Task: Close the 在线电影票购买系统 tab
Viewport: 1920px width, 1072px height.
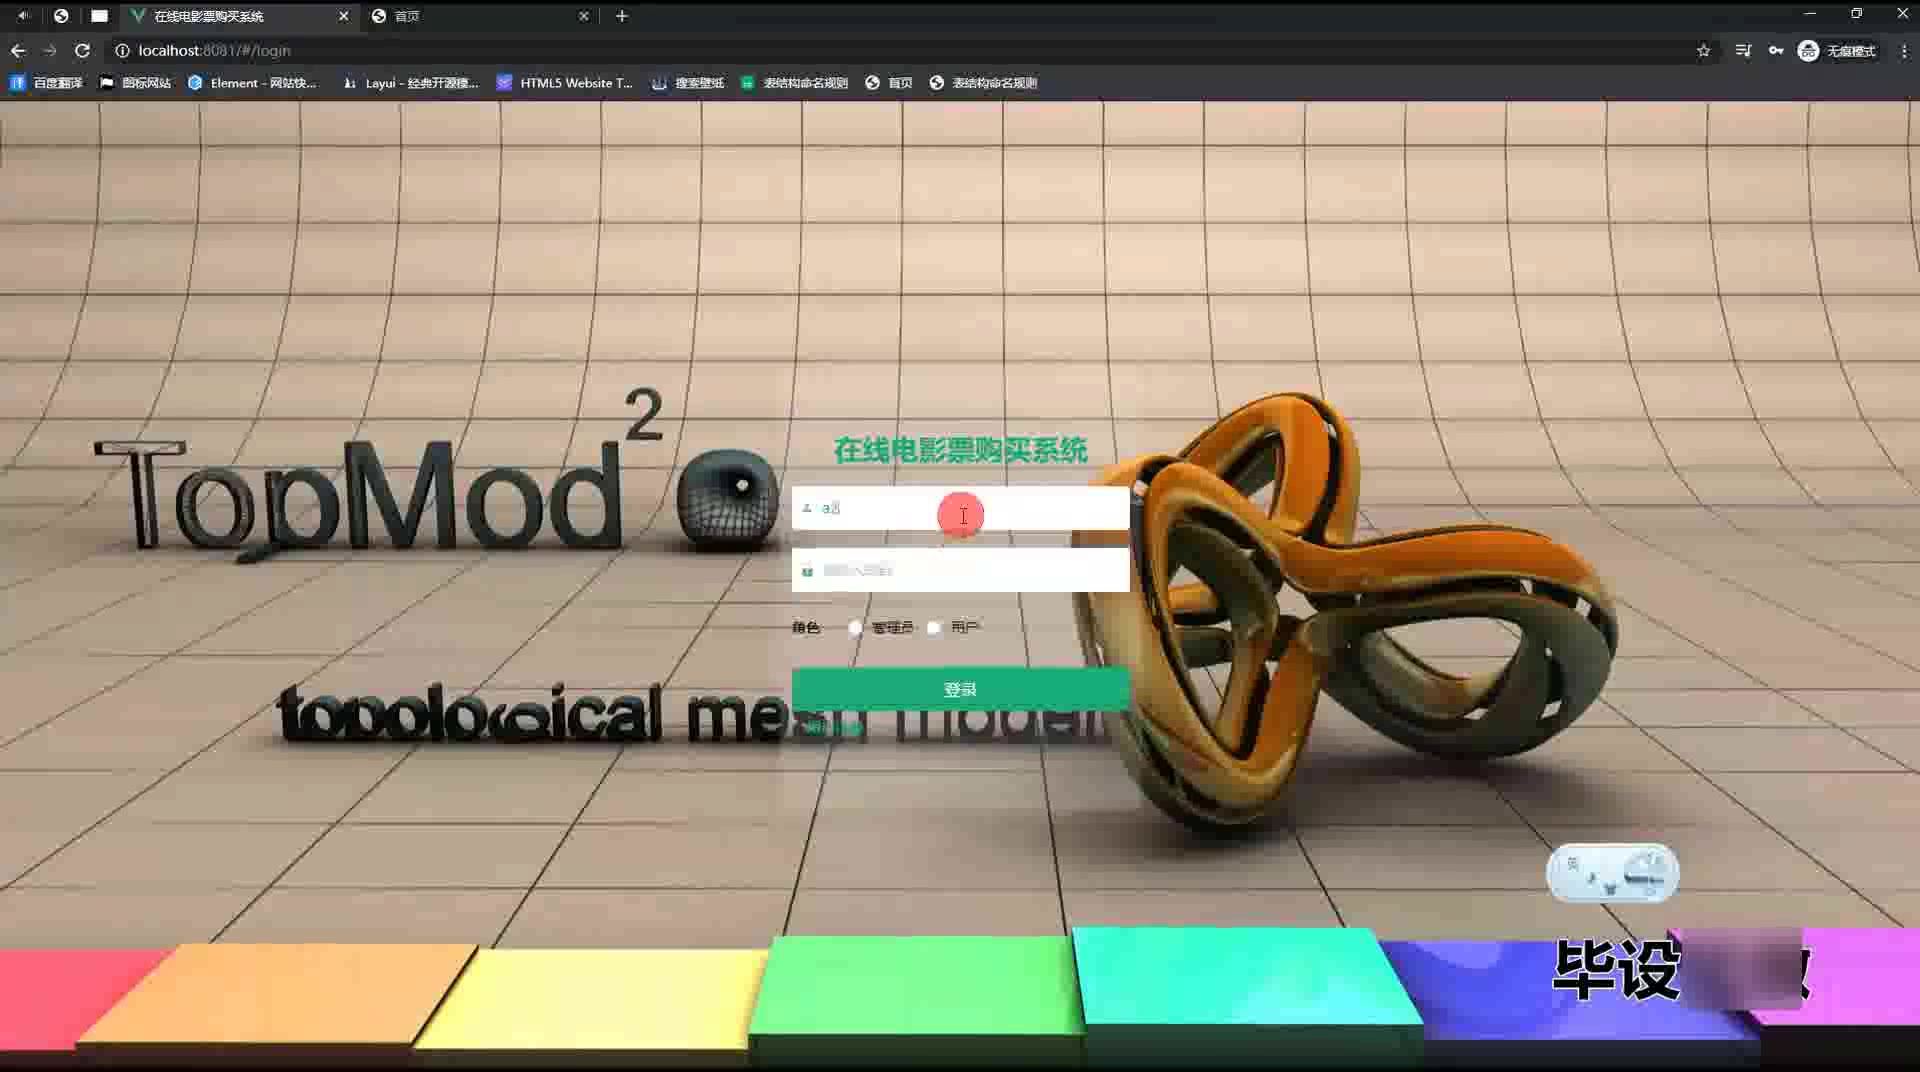Action: click(343, 16)
